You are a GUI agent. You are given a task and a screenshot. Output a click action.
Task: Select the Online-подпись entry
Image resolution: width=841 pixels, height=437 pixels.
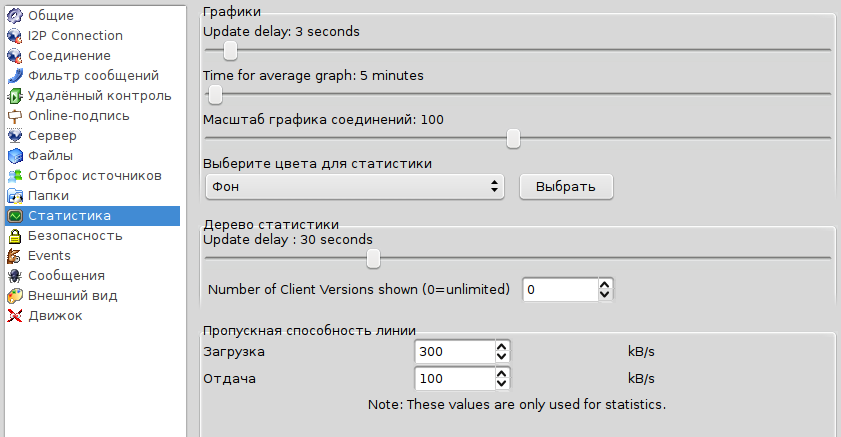[92, 116]
